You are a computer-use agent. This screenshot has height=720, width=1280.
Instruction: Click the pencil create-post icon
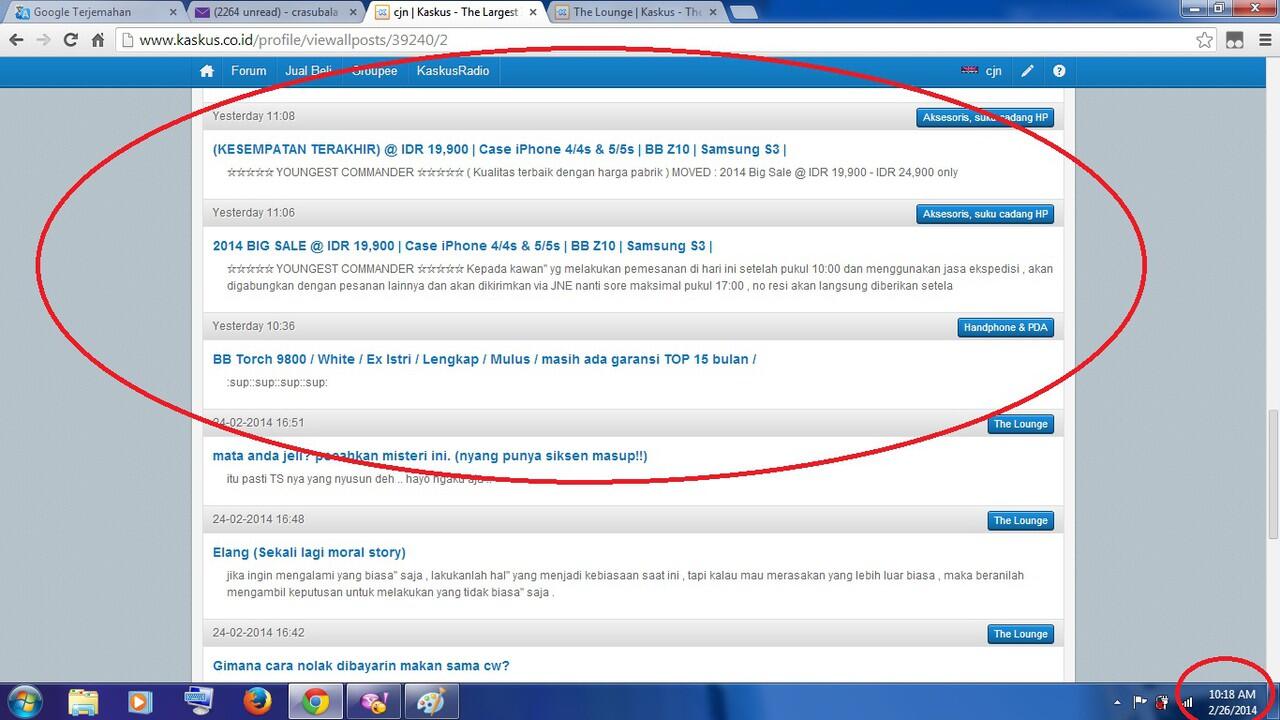tap(1027, 71)
